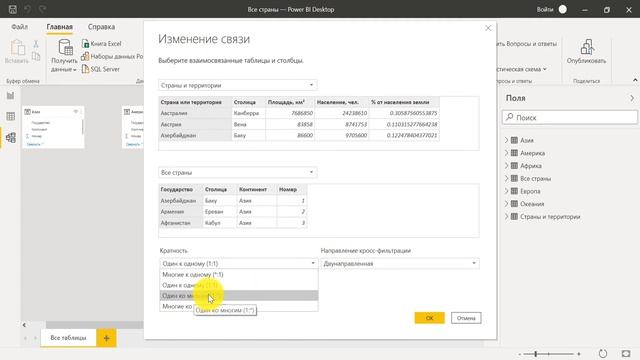This screenshot has height=360, width=640.
Task: Collapse the Поля pane chevron
Action: pyautogui.click(x=632, y=98)
